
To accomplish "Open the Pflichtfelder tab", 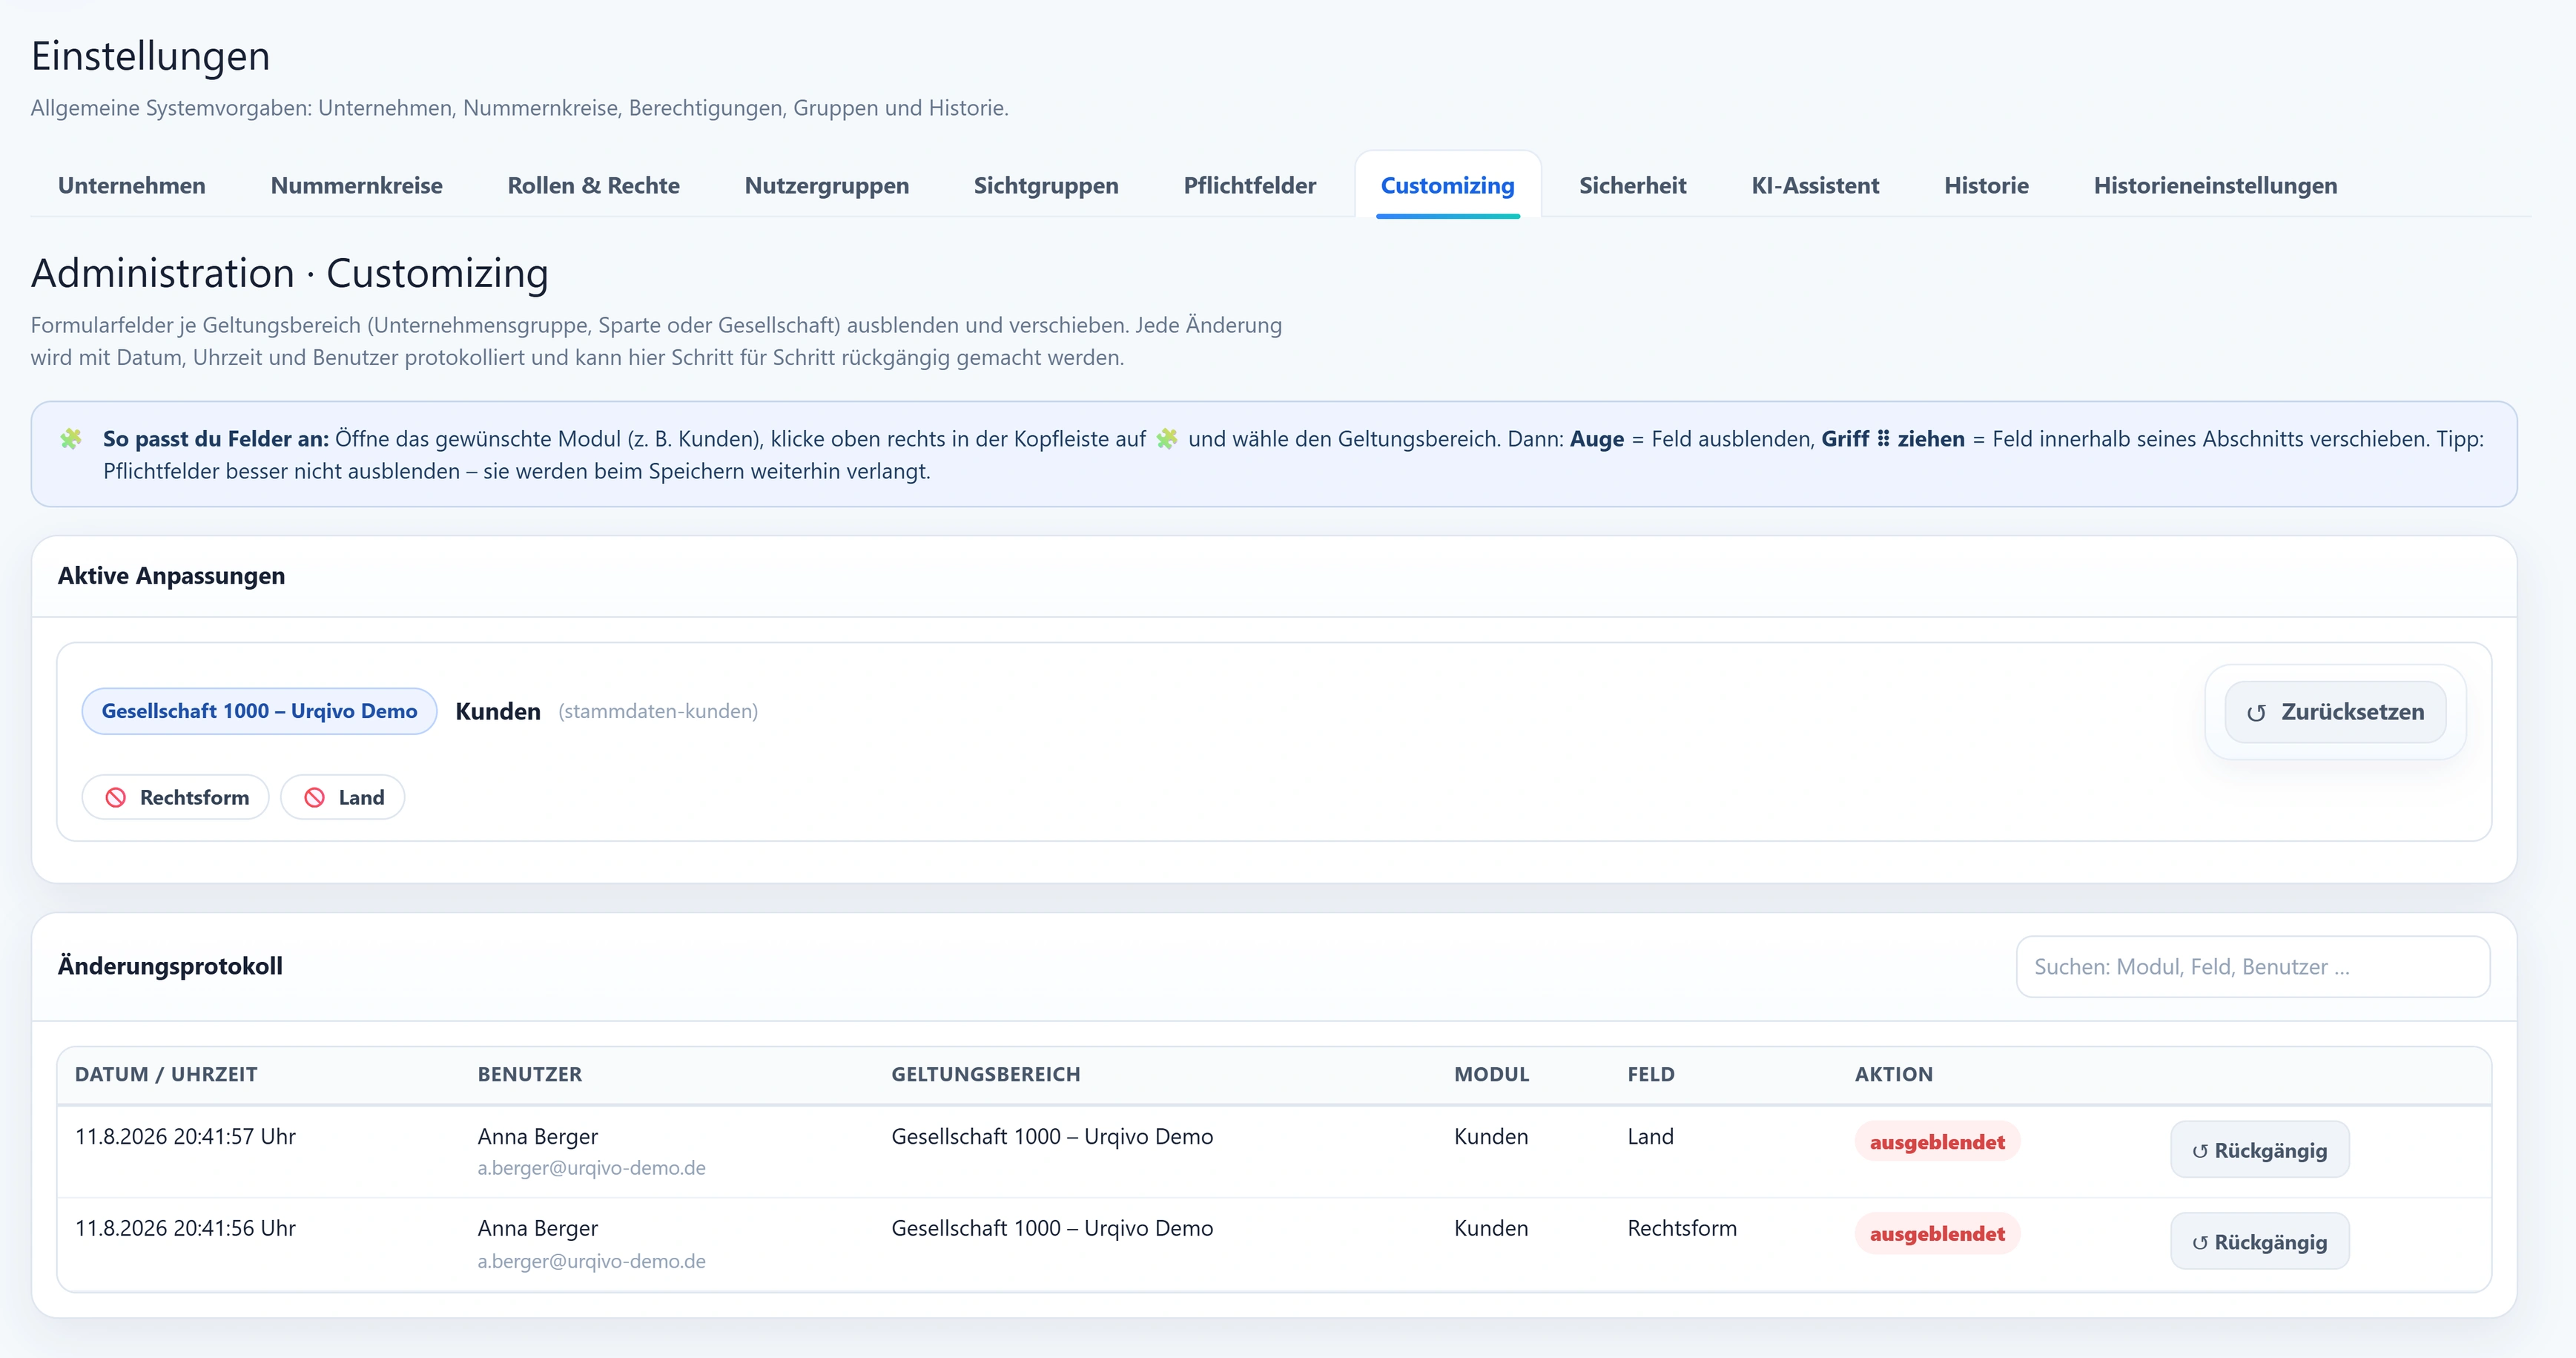I will [x=1249, y=185].
